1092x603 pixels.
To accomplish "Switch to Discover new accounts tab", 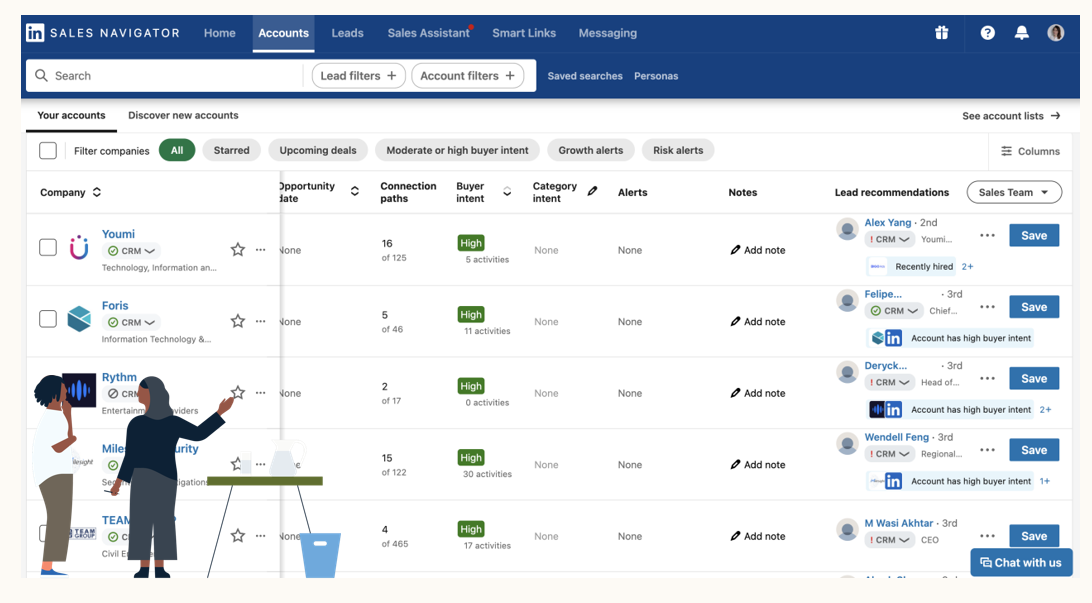I will coord(183,115).
